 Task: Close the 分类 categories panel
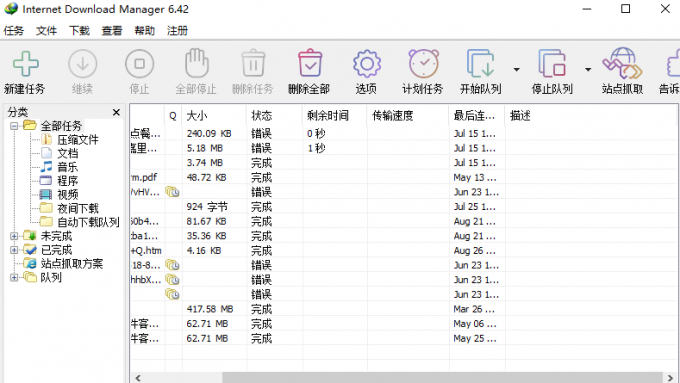point(116,112)
